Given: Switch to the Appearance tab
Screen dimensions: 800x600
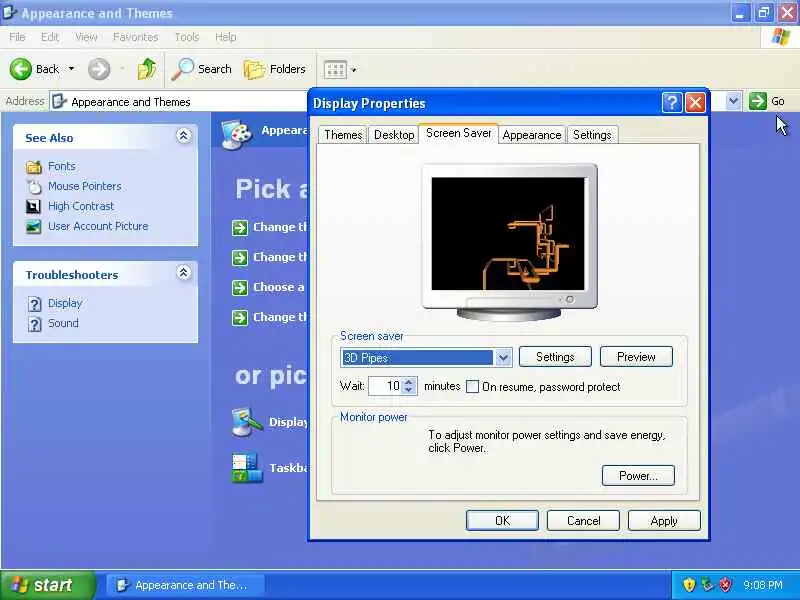Looking at the screenshot, I should 532,135.
